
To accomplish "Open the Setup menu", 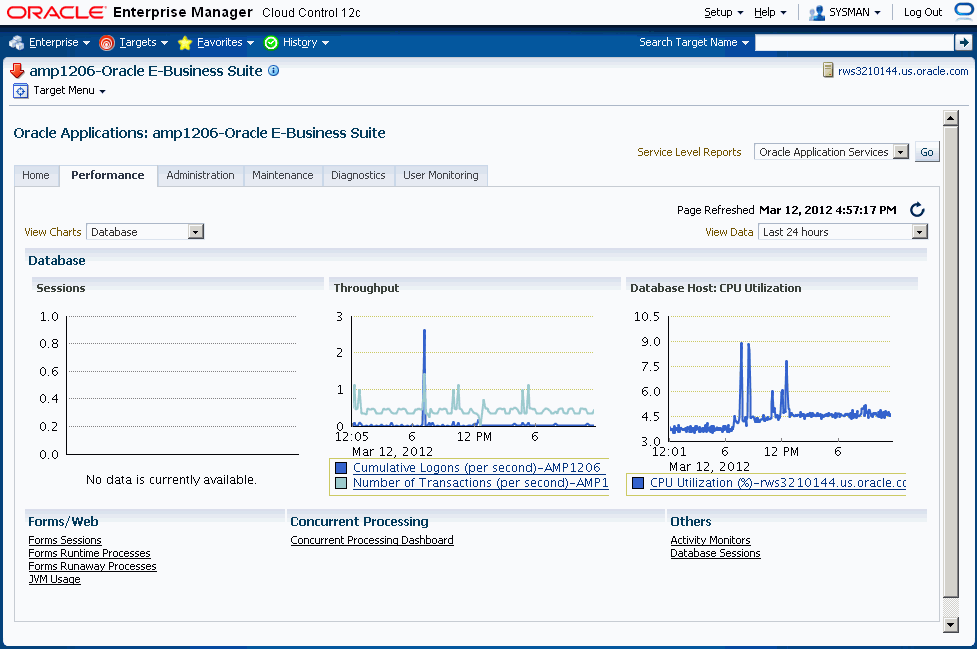I will click(x=723, y=12).
